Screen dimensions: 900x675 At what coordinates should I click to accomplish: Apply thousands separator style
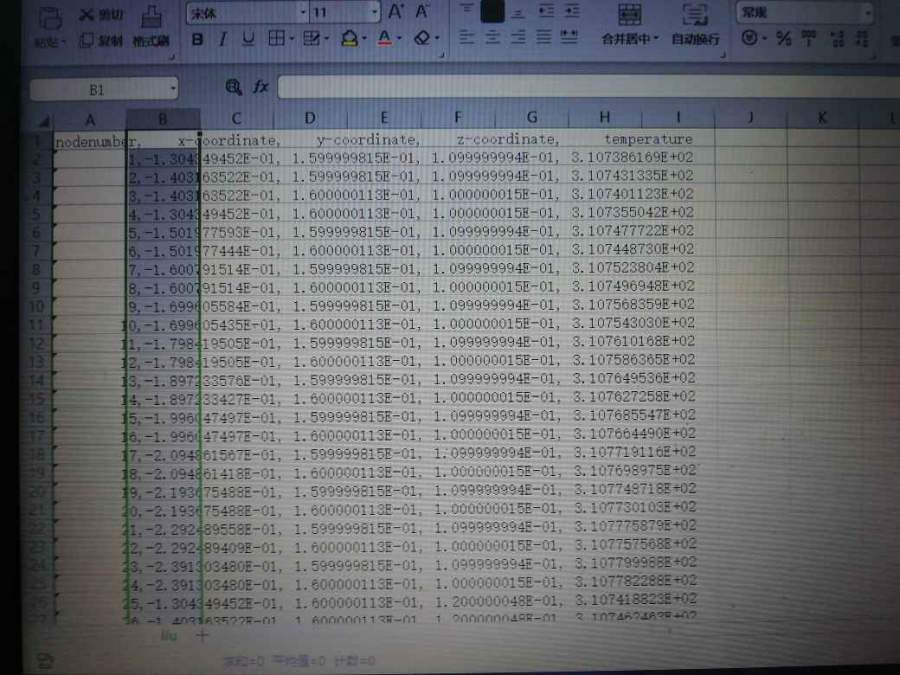pyautogui.click(x=809, y=38)
